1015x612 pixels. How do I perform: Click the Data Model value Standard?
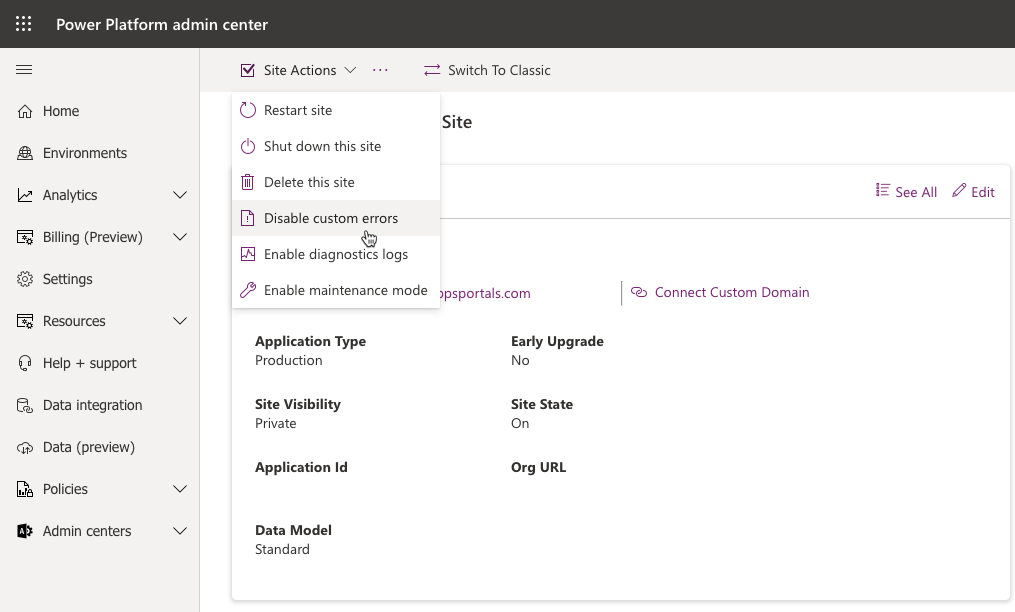pos(282,549)
